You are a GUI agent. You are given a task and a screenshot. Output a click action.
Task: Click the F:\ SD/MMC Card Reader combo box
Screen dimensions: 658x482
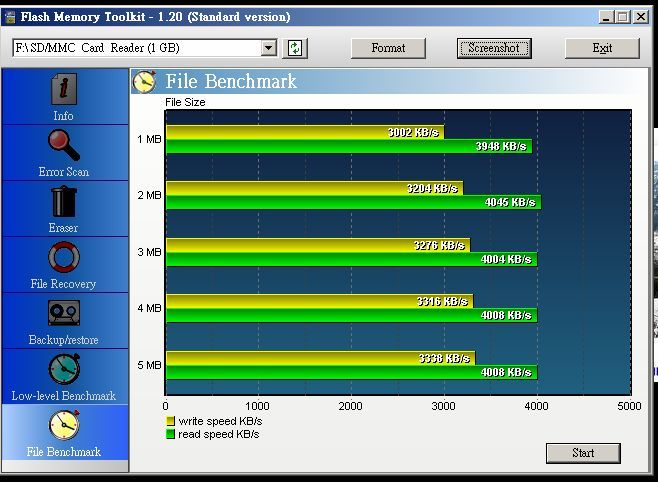pos(145,48)
